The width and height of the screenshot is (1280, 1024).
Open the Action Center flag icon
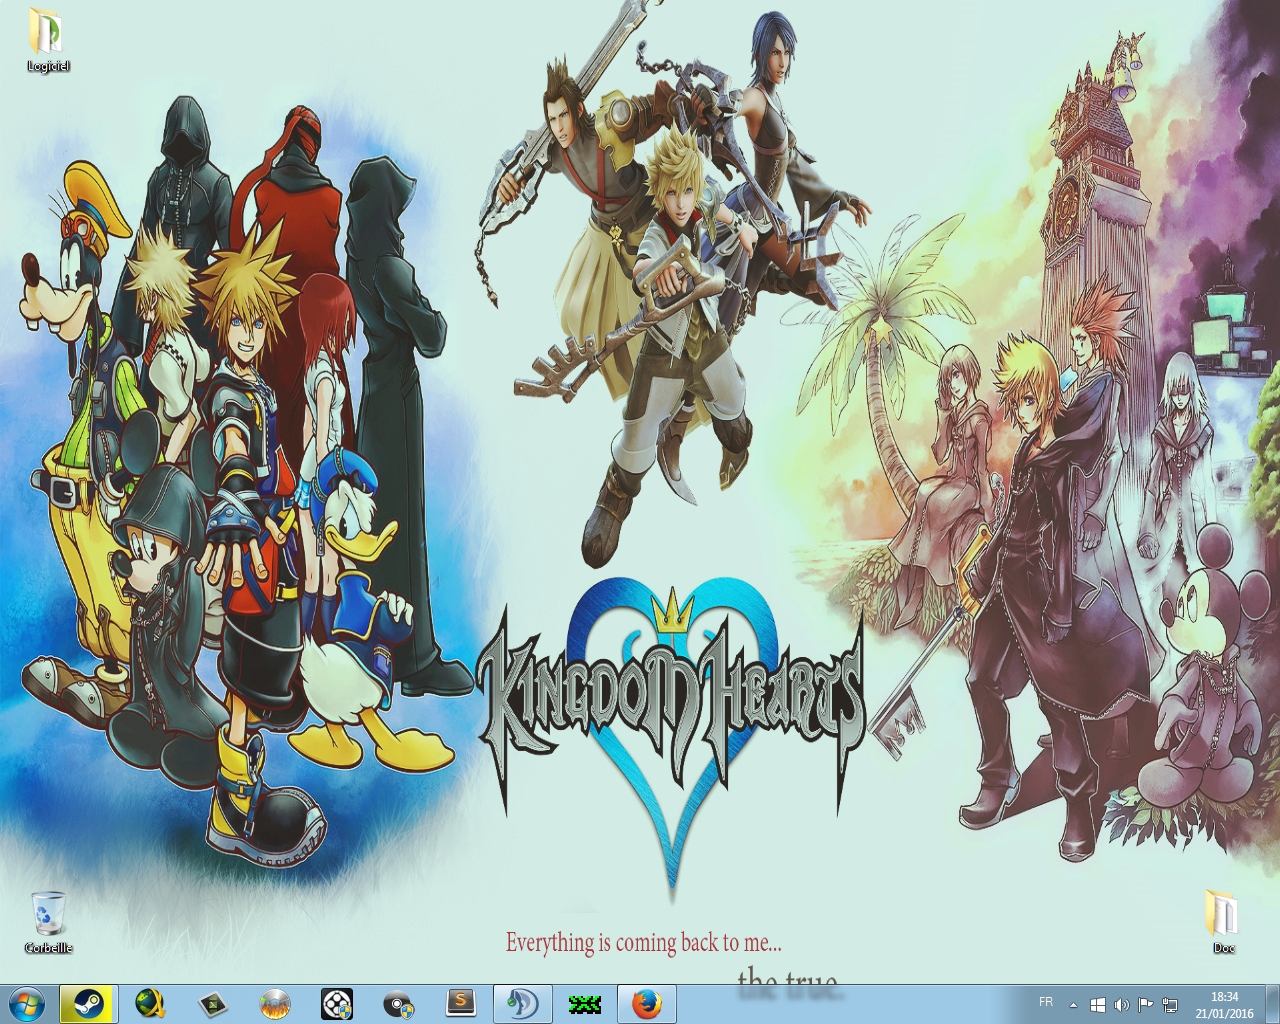[1146, 1005]
